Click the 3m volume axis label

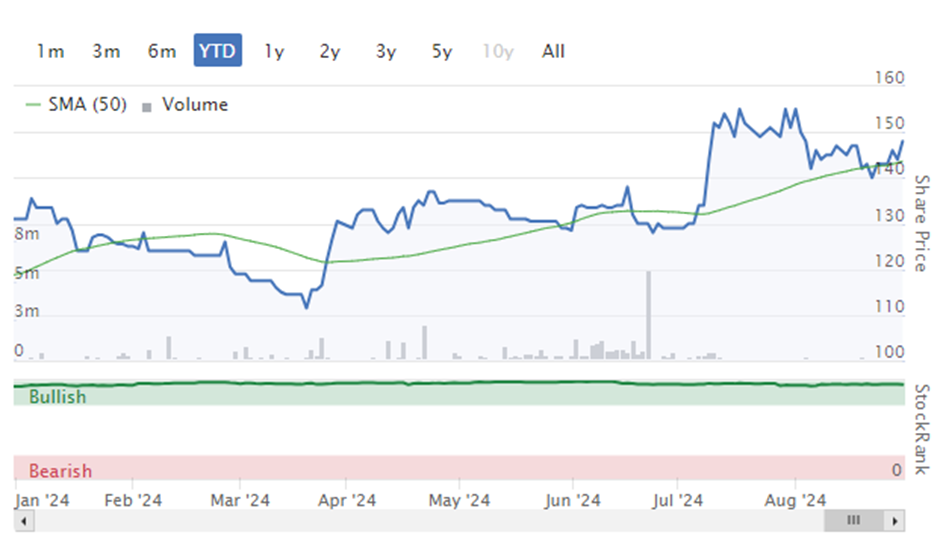coord(27,311)
